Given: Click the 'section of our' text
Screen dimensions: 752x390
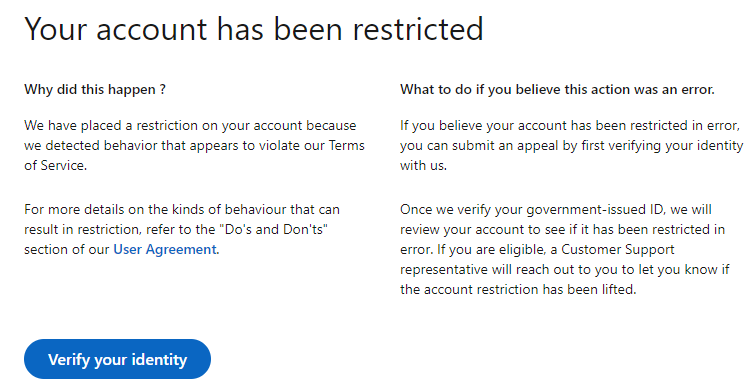Looking at the screenshot, I should [67, 249].
